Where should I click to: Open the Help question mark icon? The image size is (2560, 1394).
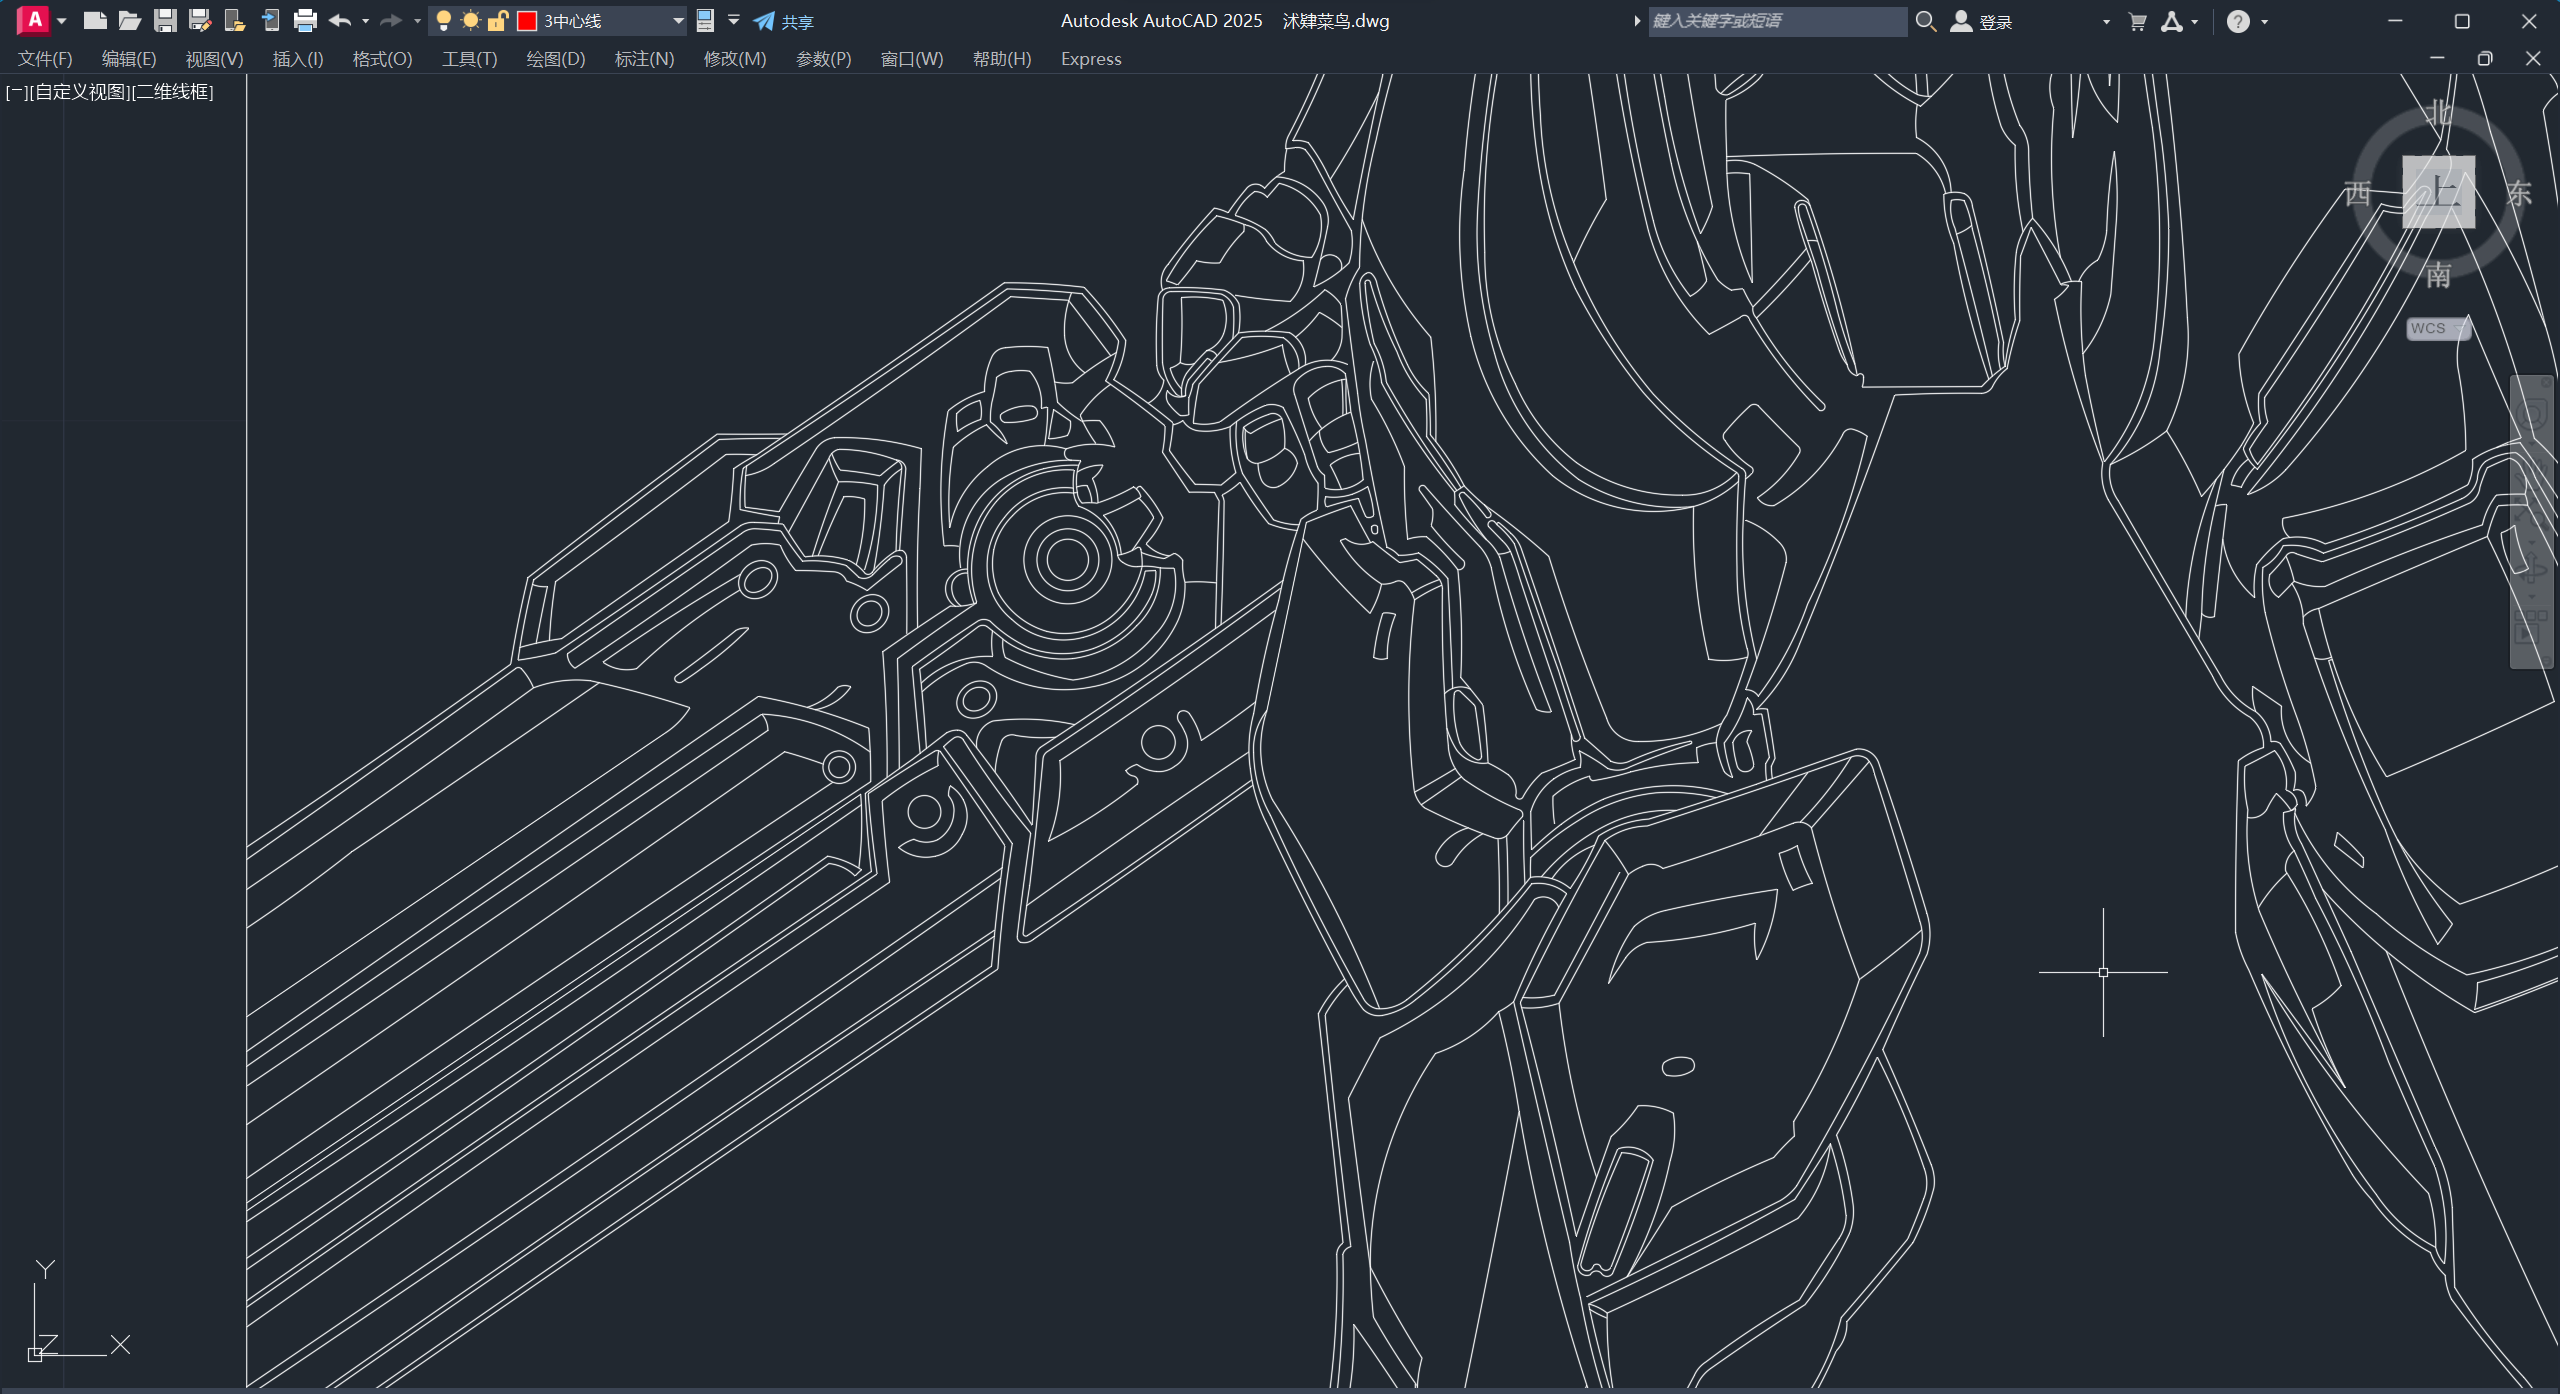2238,21
